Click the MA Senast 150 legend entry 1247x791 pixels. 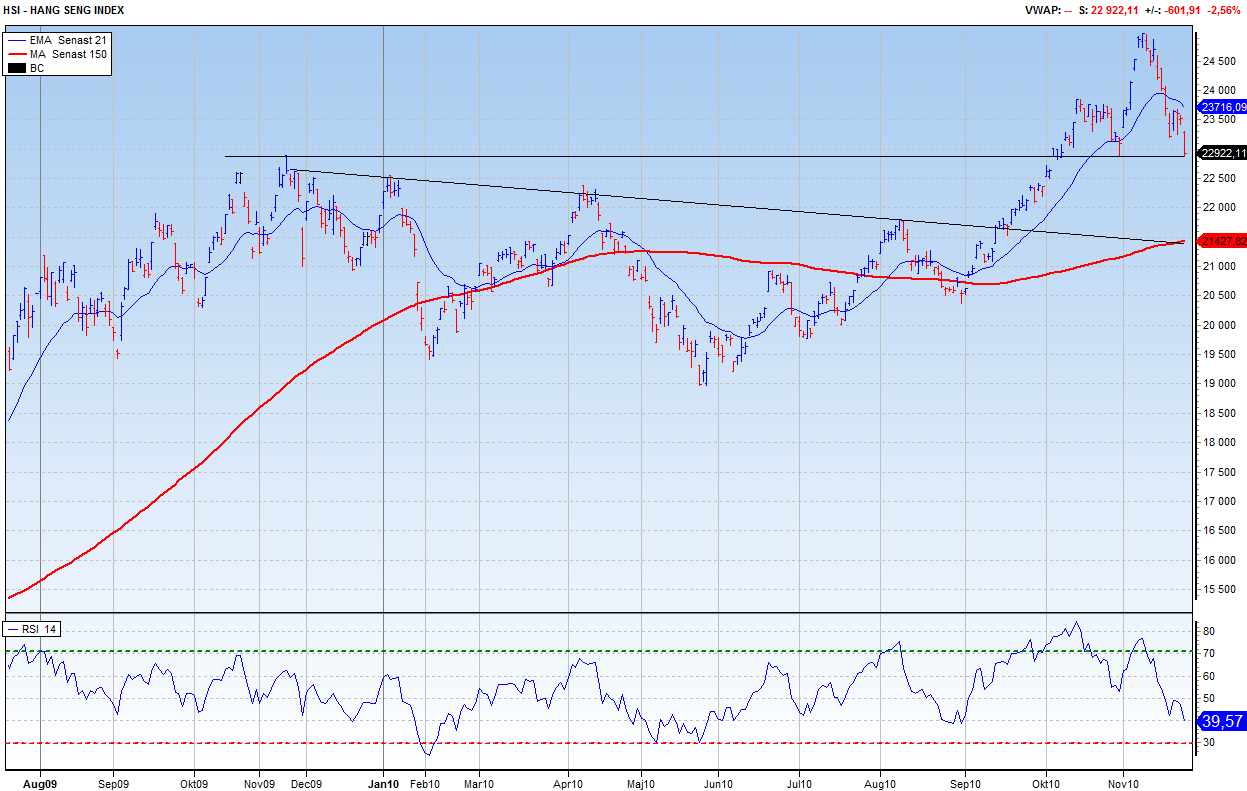pyautogui.click(x=68, y=54)
